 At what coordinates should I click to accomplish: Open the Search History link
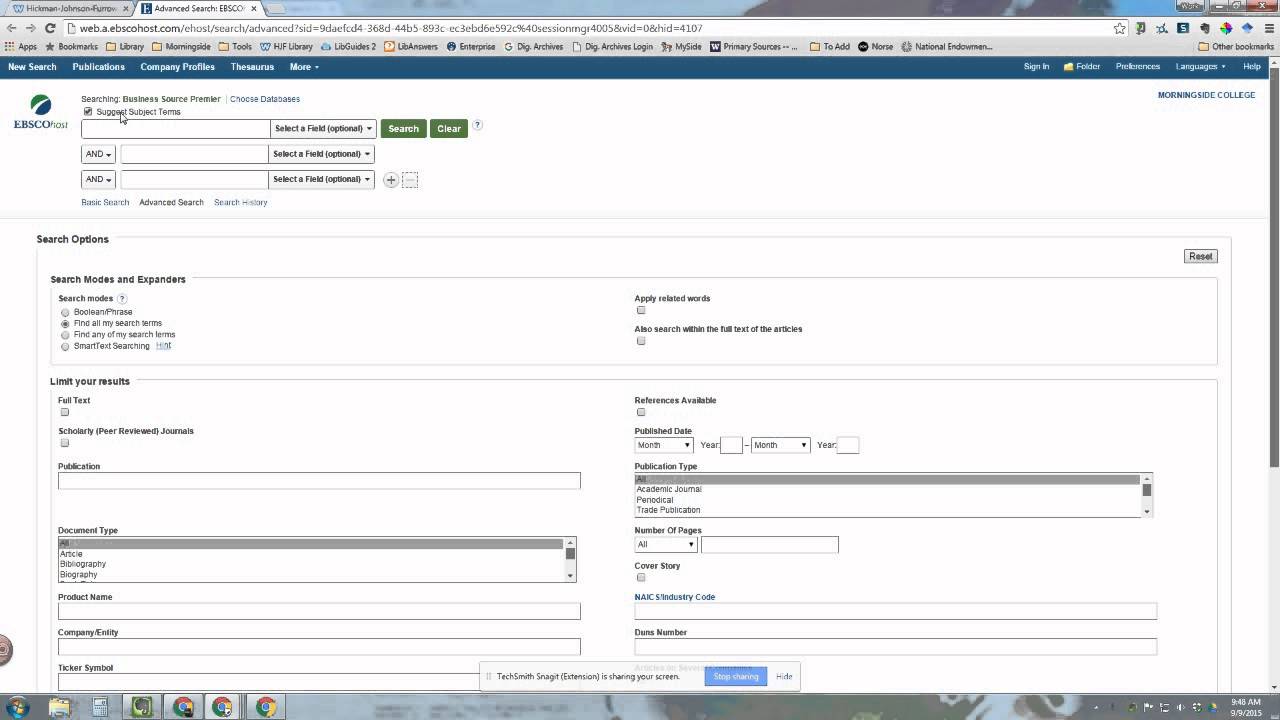tap(240, 202)
